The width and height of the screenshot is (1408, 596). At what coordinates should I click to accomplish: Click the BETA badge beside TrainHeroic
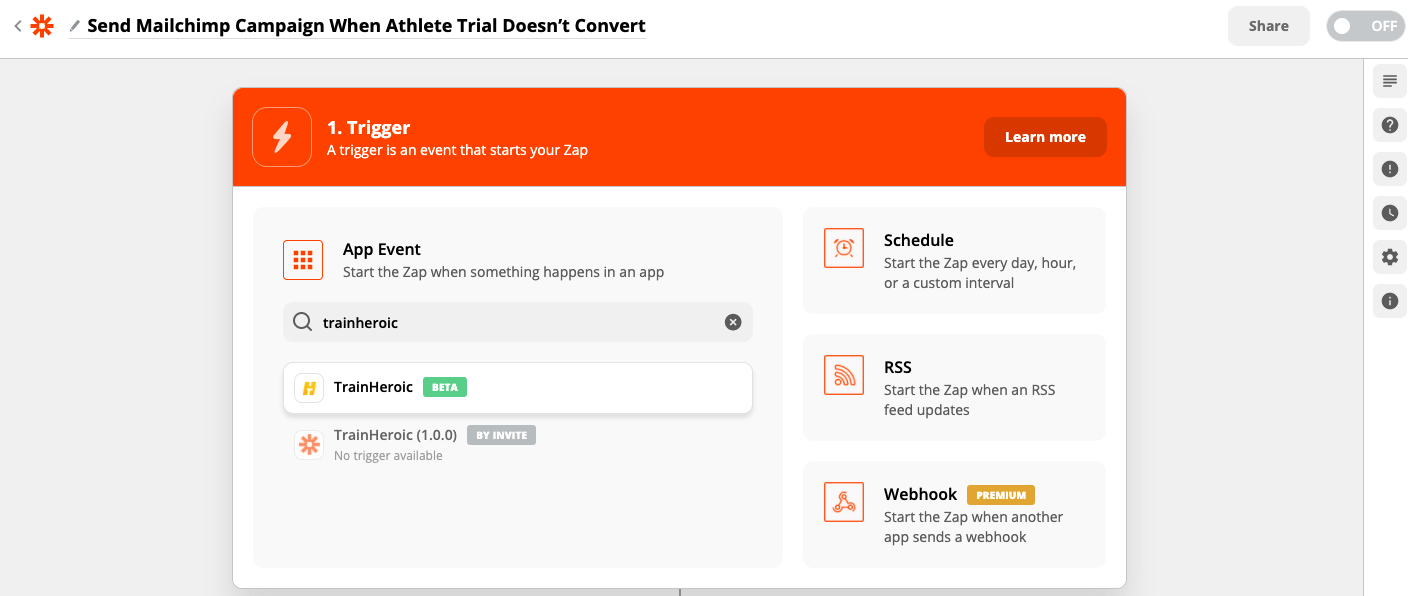pos(445,387)
